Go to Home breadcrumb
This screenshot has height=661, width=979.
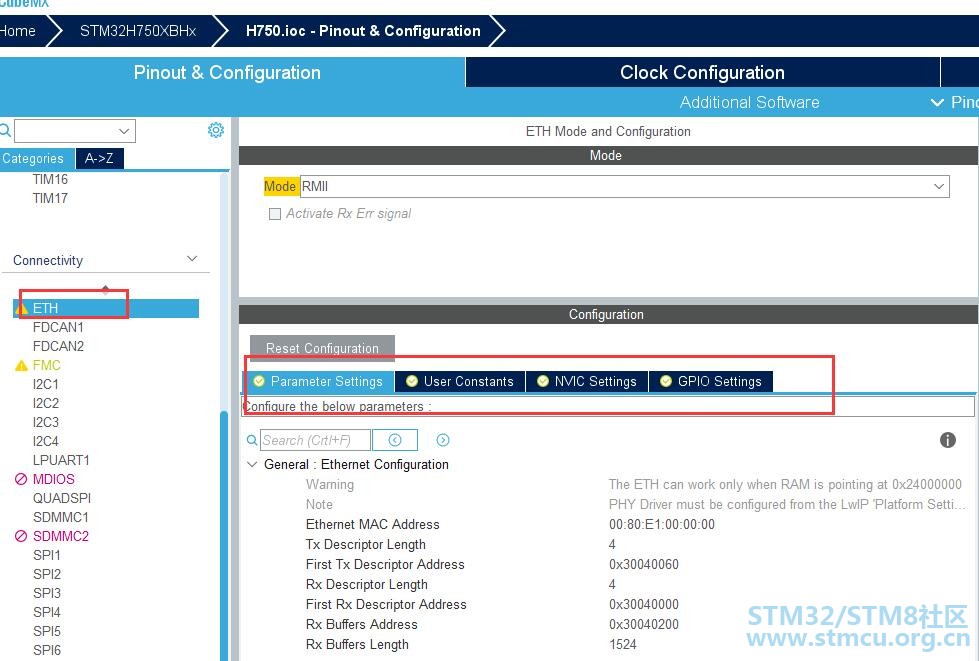[x=17, y=31]
